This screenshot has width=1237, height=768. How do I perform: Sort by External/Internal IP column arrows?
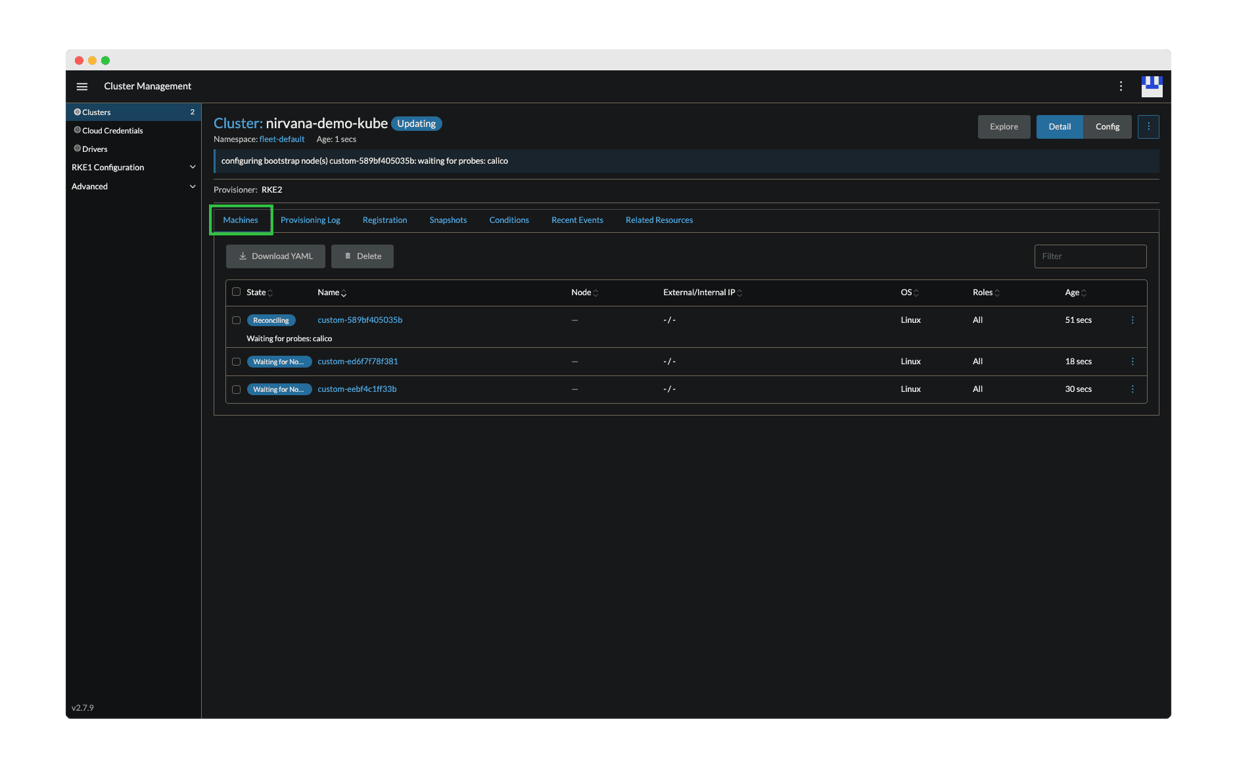pyautogui.click(x=740, y=293)
